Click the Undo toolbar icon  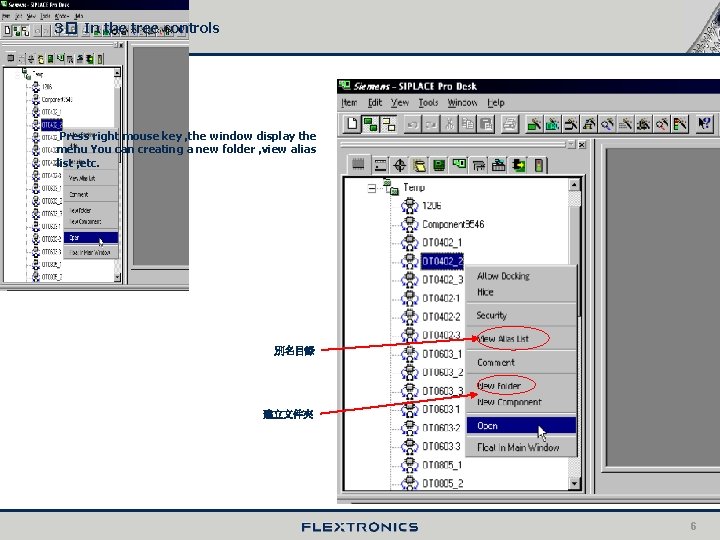click(412, 124)
